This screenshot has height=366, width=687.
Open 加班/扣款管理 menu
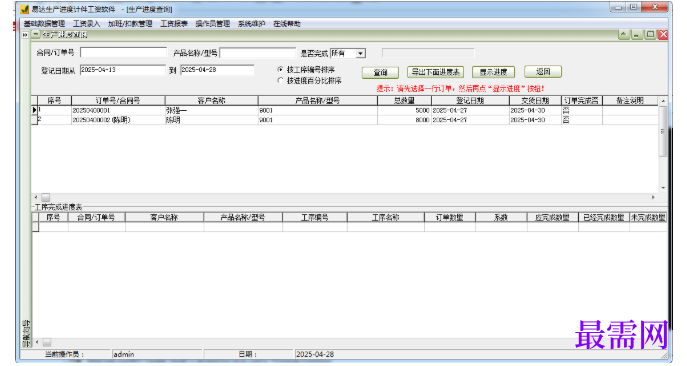pos(130,24)
